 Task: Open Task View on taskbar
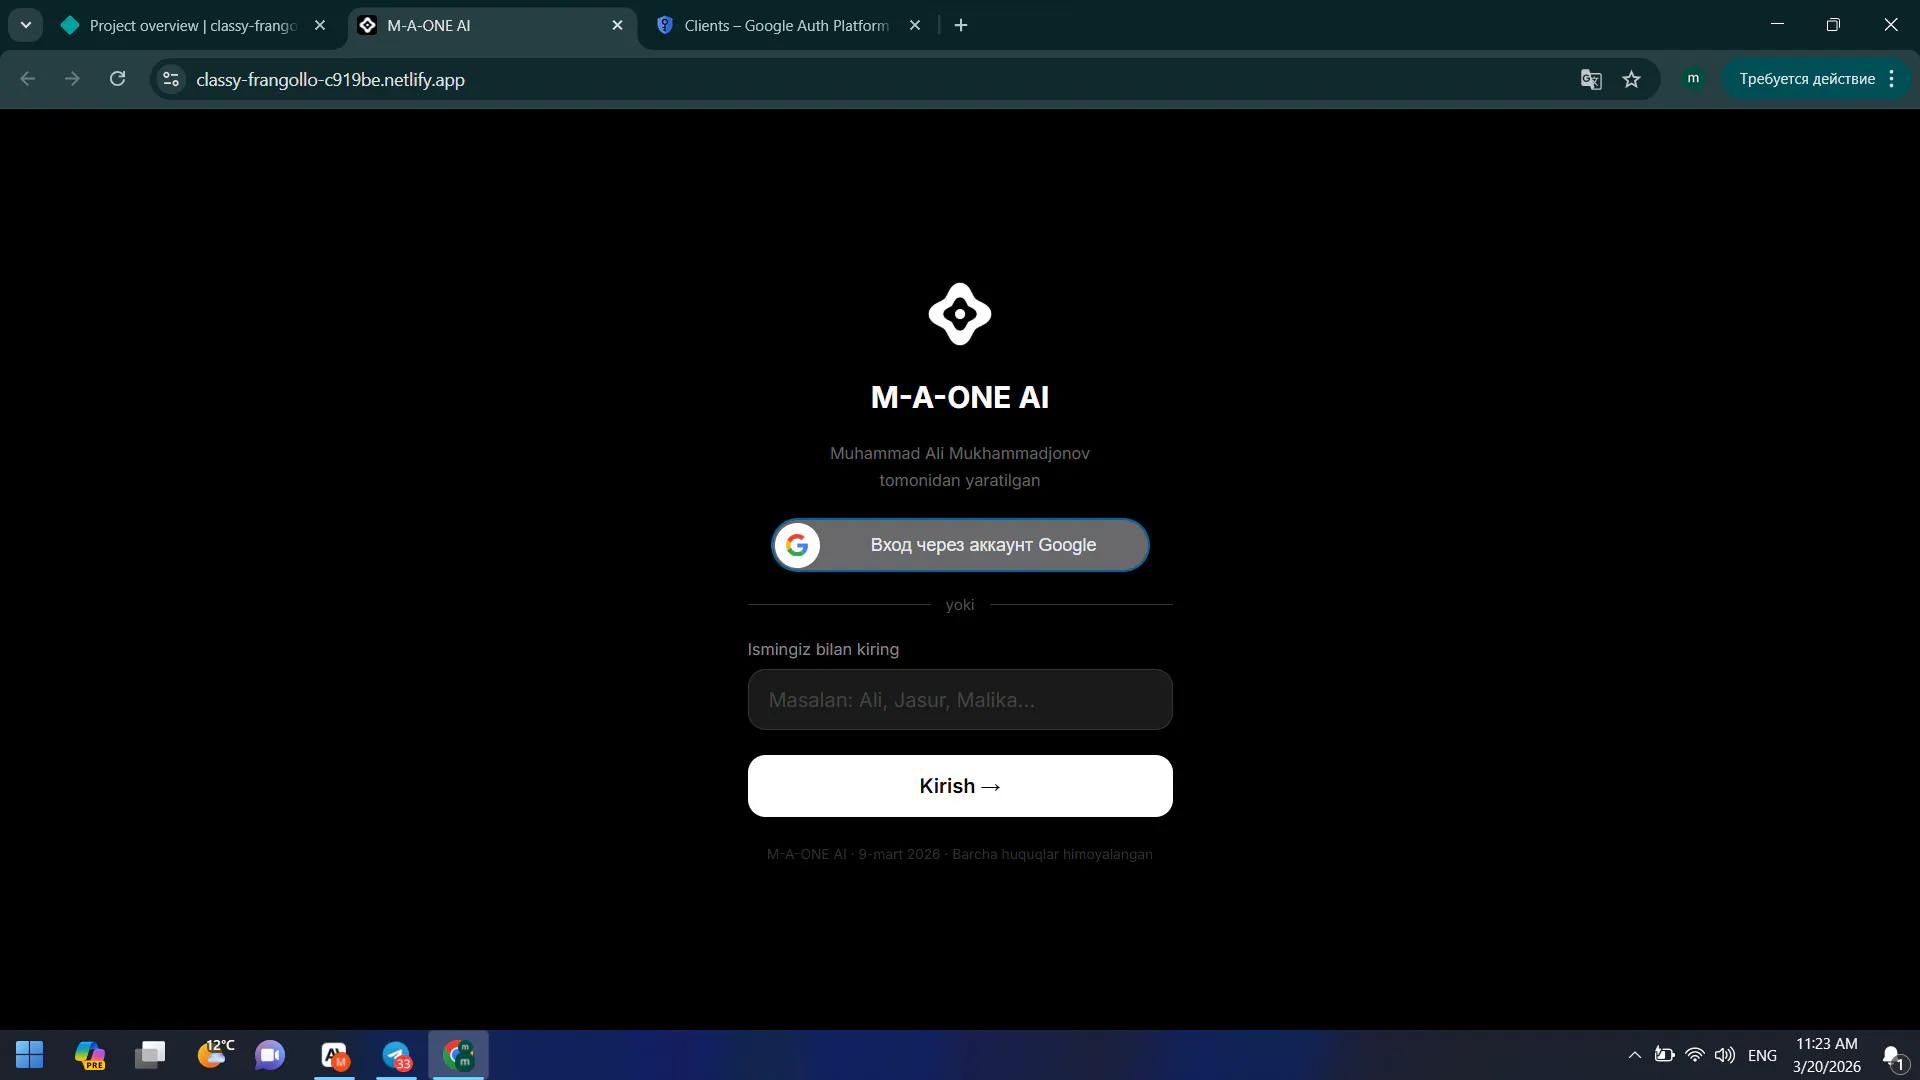[151, 1055]
